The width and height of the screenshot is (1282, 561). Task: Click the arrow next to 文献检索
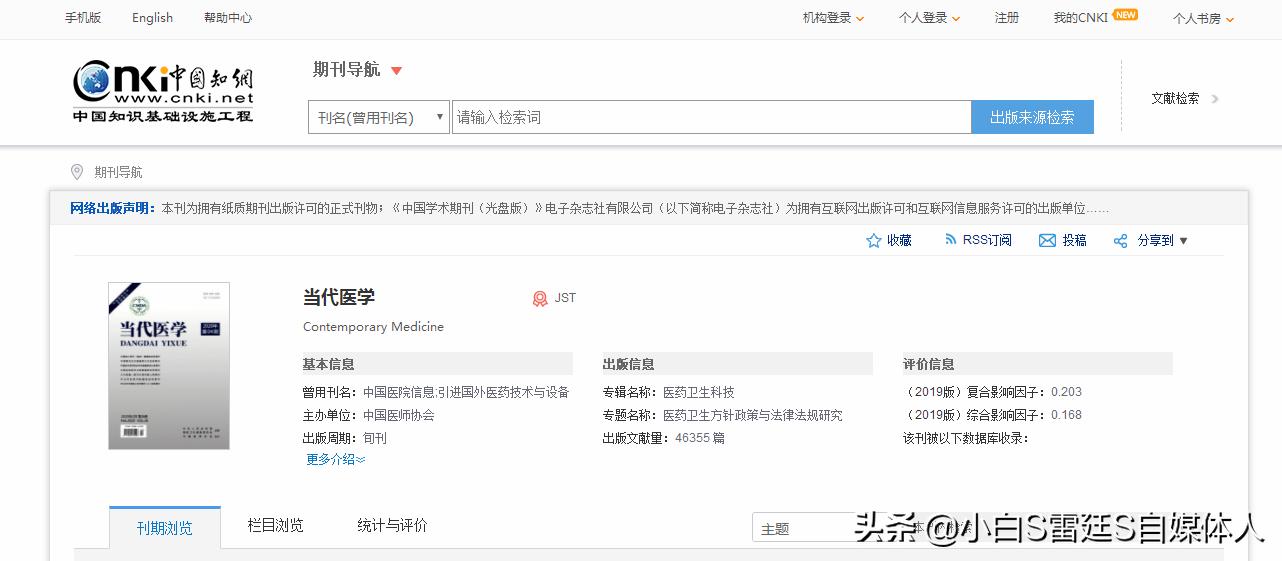pos(1215,99)
